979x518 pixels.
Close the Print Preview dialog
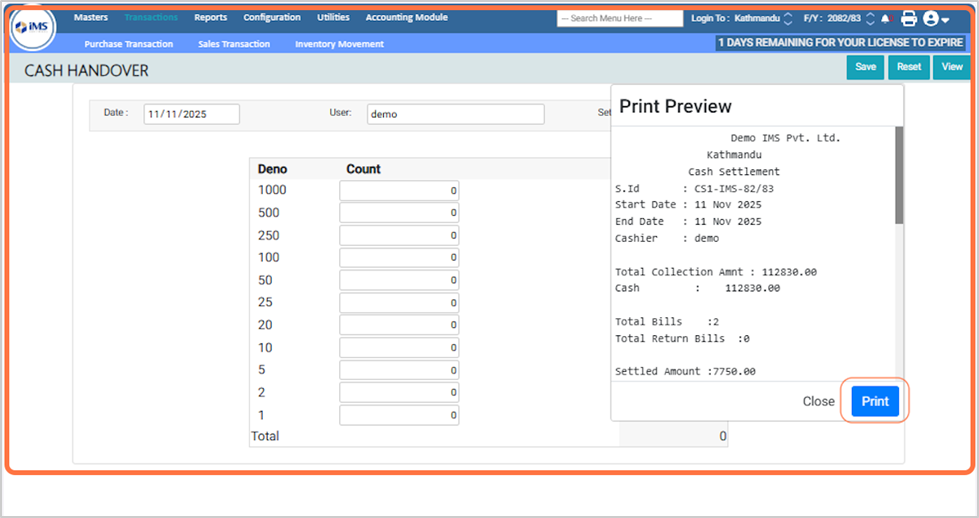(818, 401)
